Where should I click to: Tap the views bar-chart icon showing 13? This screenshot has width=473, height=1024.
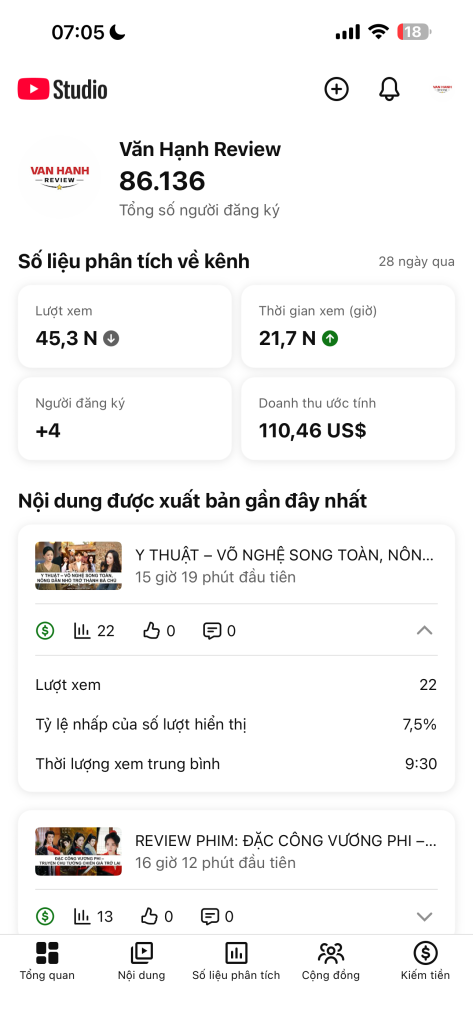82,916
